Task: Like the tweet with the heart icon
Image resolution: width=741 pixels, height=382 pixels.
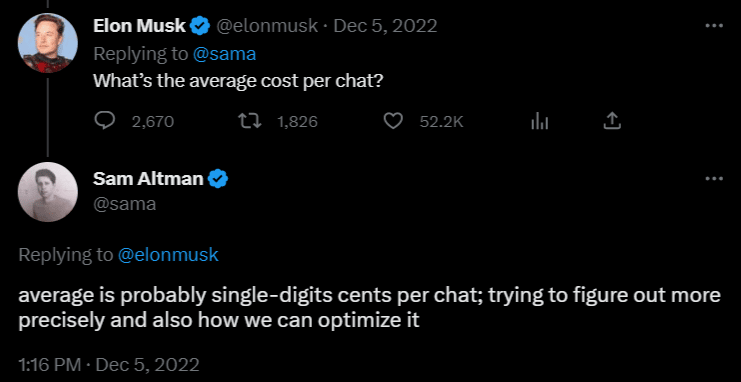Action: click(392, 122)
